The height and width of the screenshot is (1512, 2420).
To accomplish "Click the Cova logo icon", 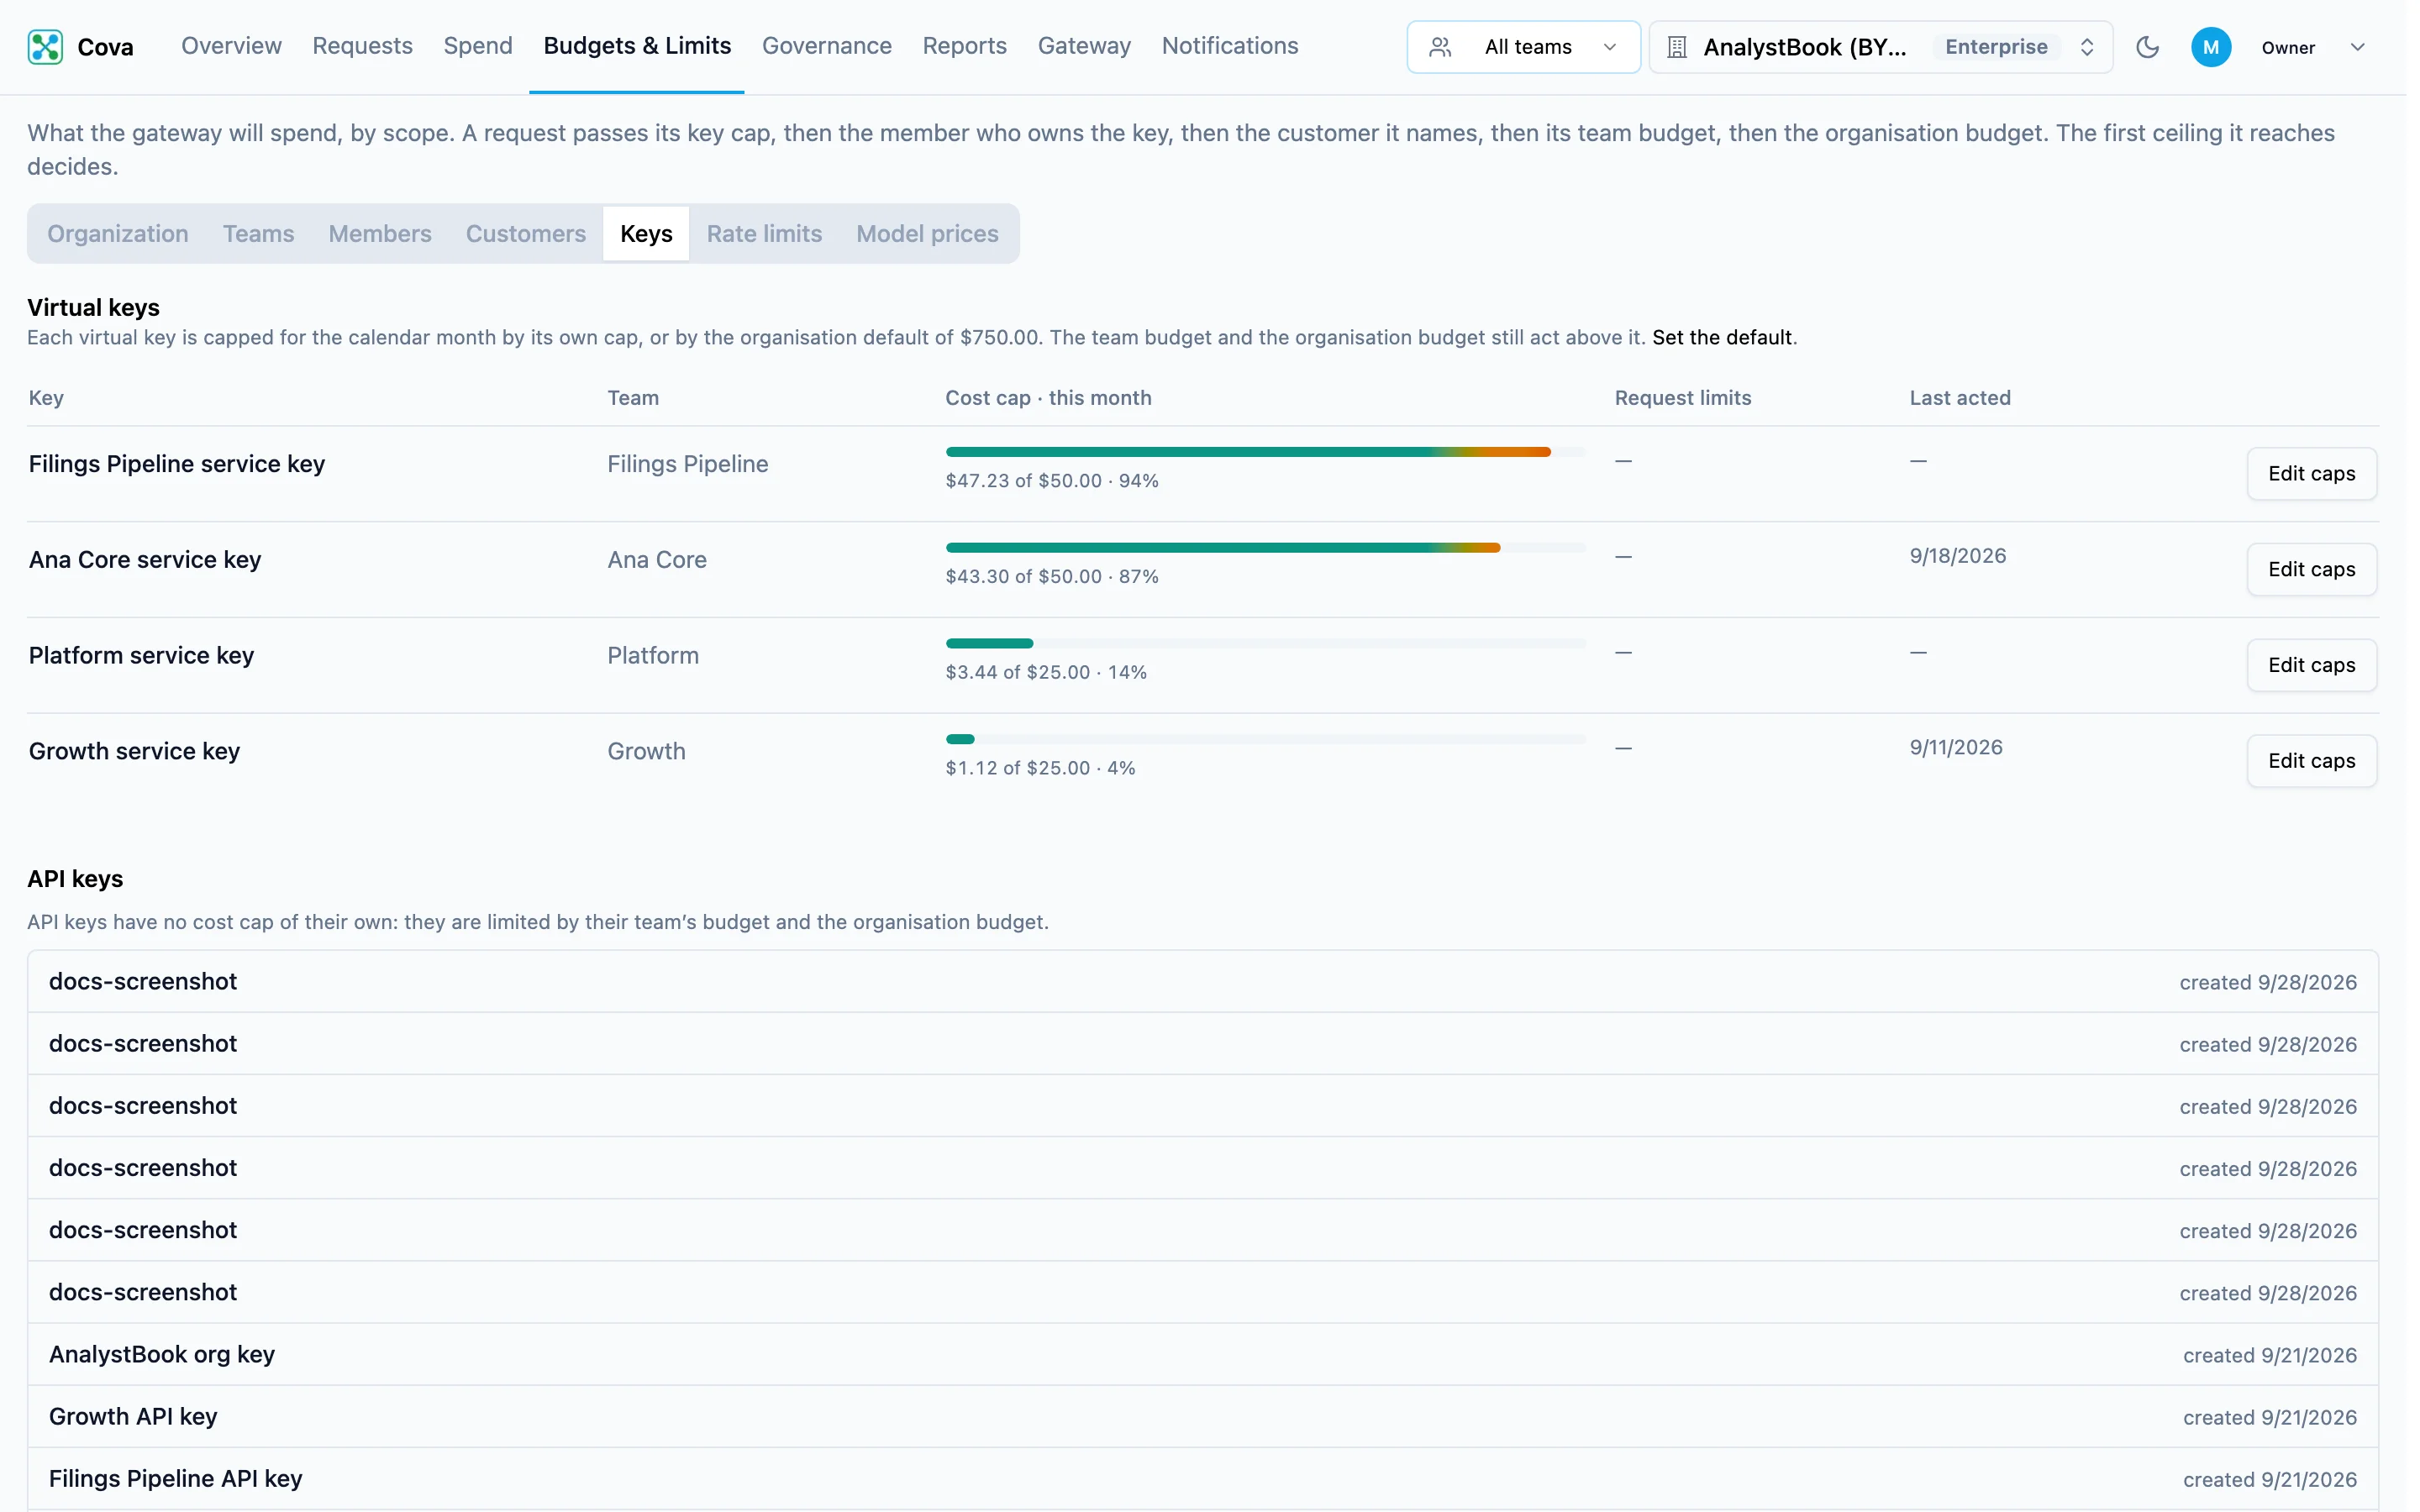I will (x=45, y=47).
